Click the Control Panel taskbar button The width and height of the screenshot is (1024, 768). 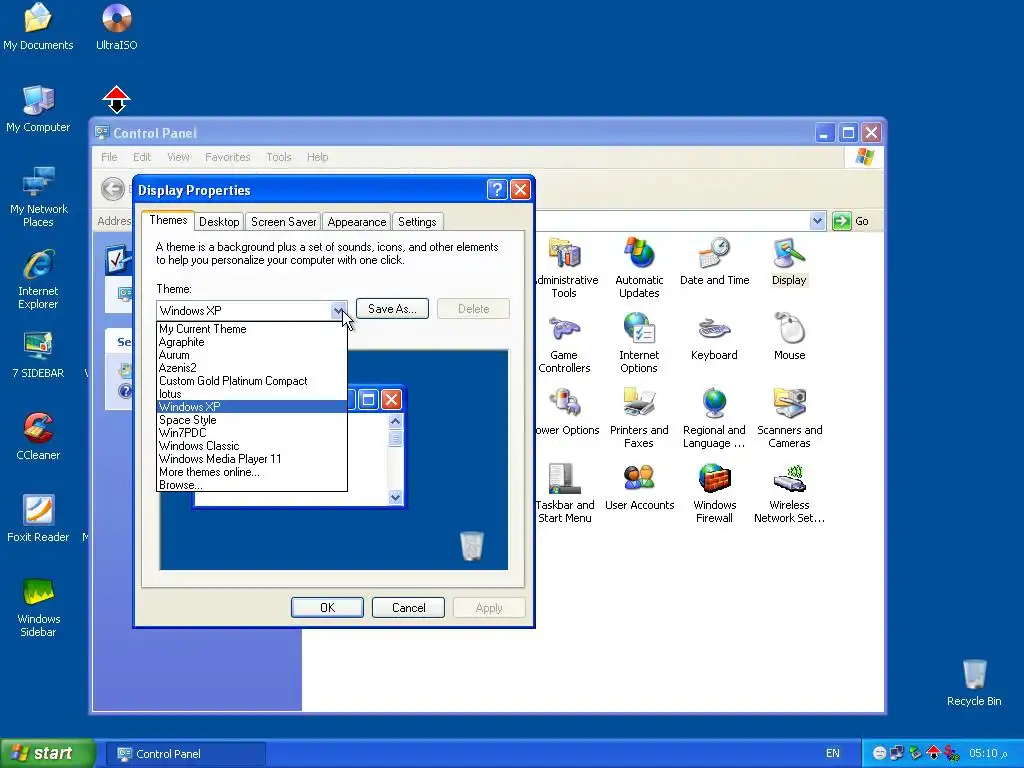tap(185, 754)
